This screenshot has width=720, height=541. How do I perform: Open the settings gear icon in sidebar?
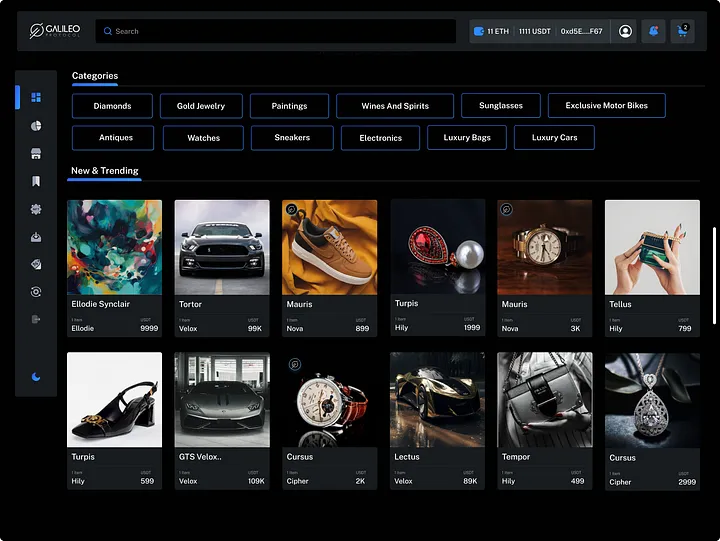tap(36, 209)
